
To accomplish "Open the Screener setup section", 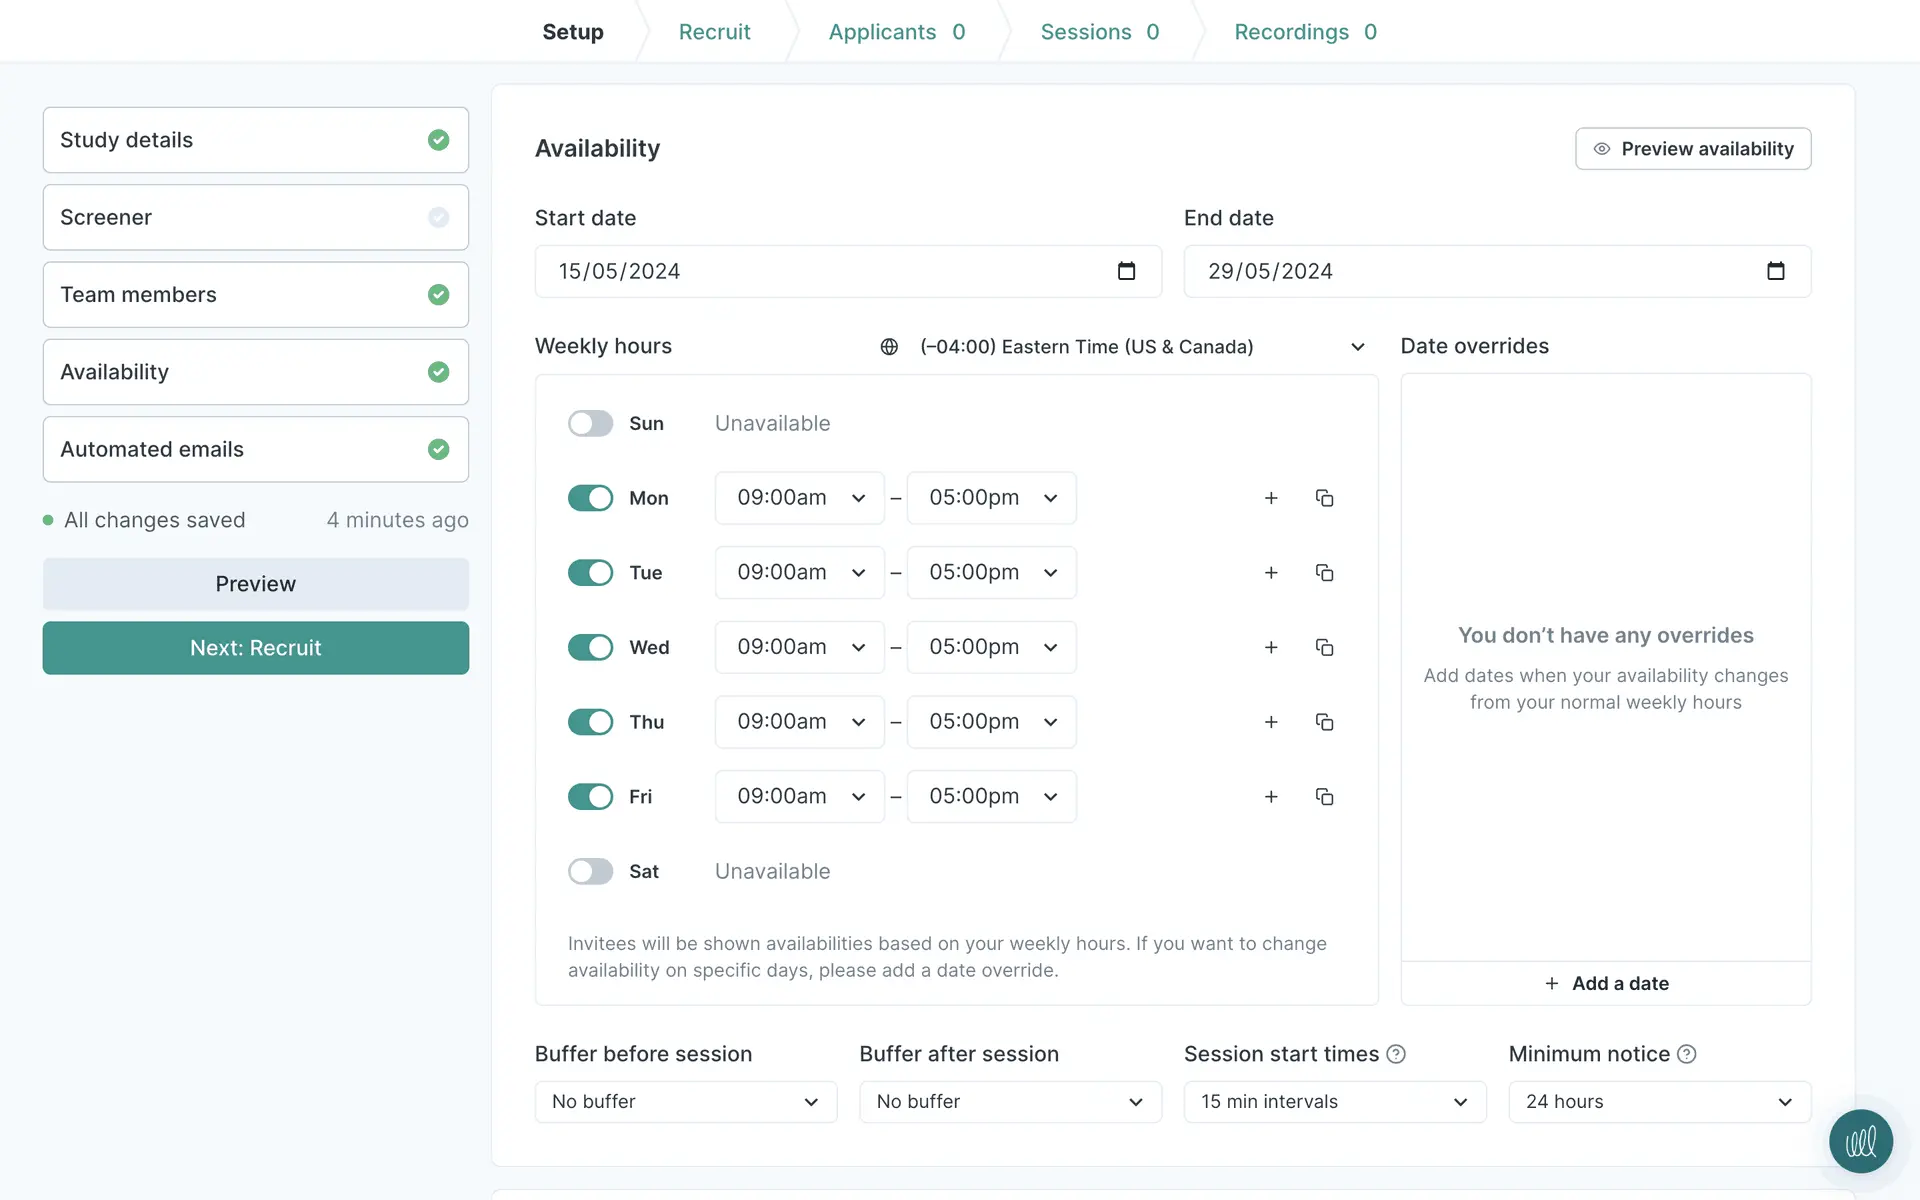I will (x=256, y=217).
